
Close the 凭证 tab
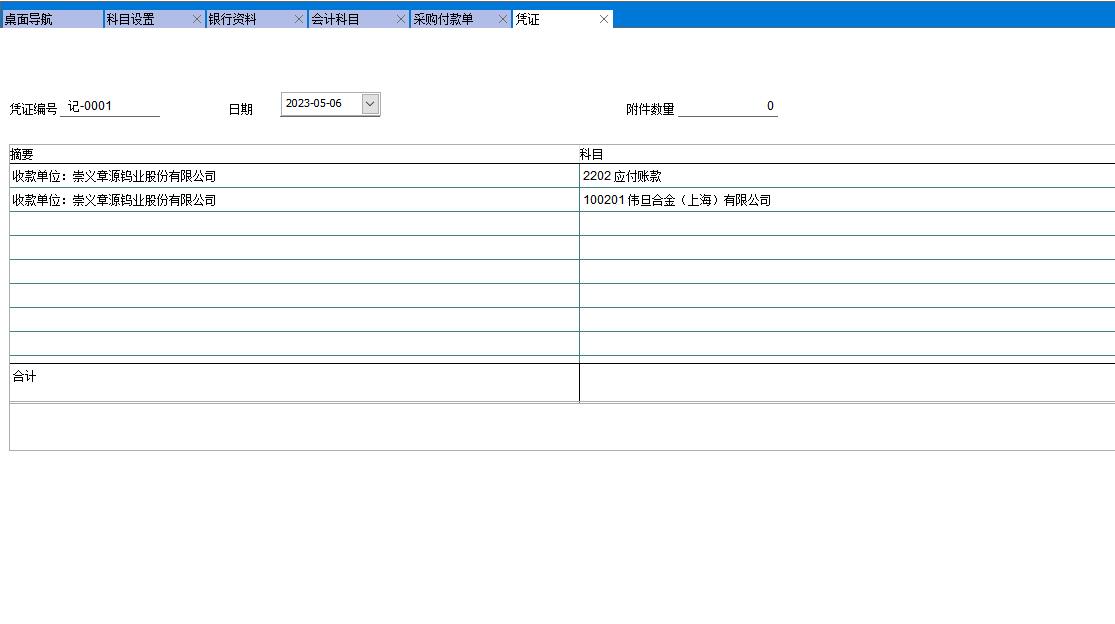click(x=604, y=19)
